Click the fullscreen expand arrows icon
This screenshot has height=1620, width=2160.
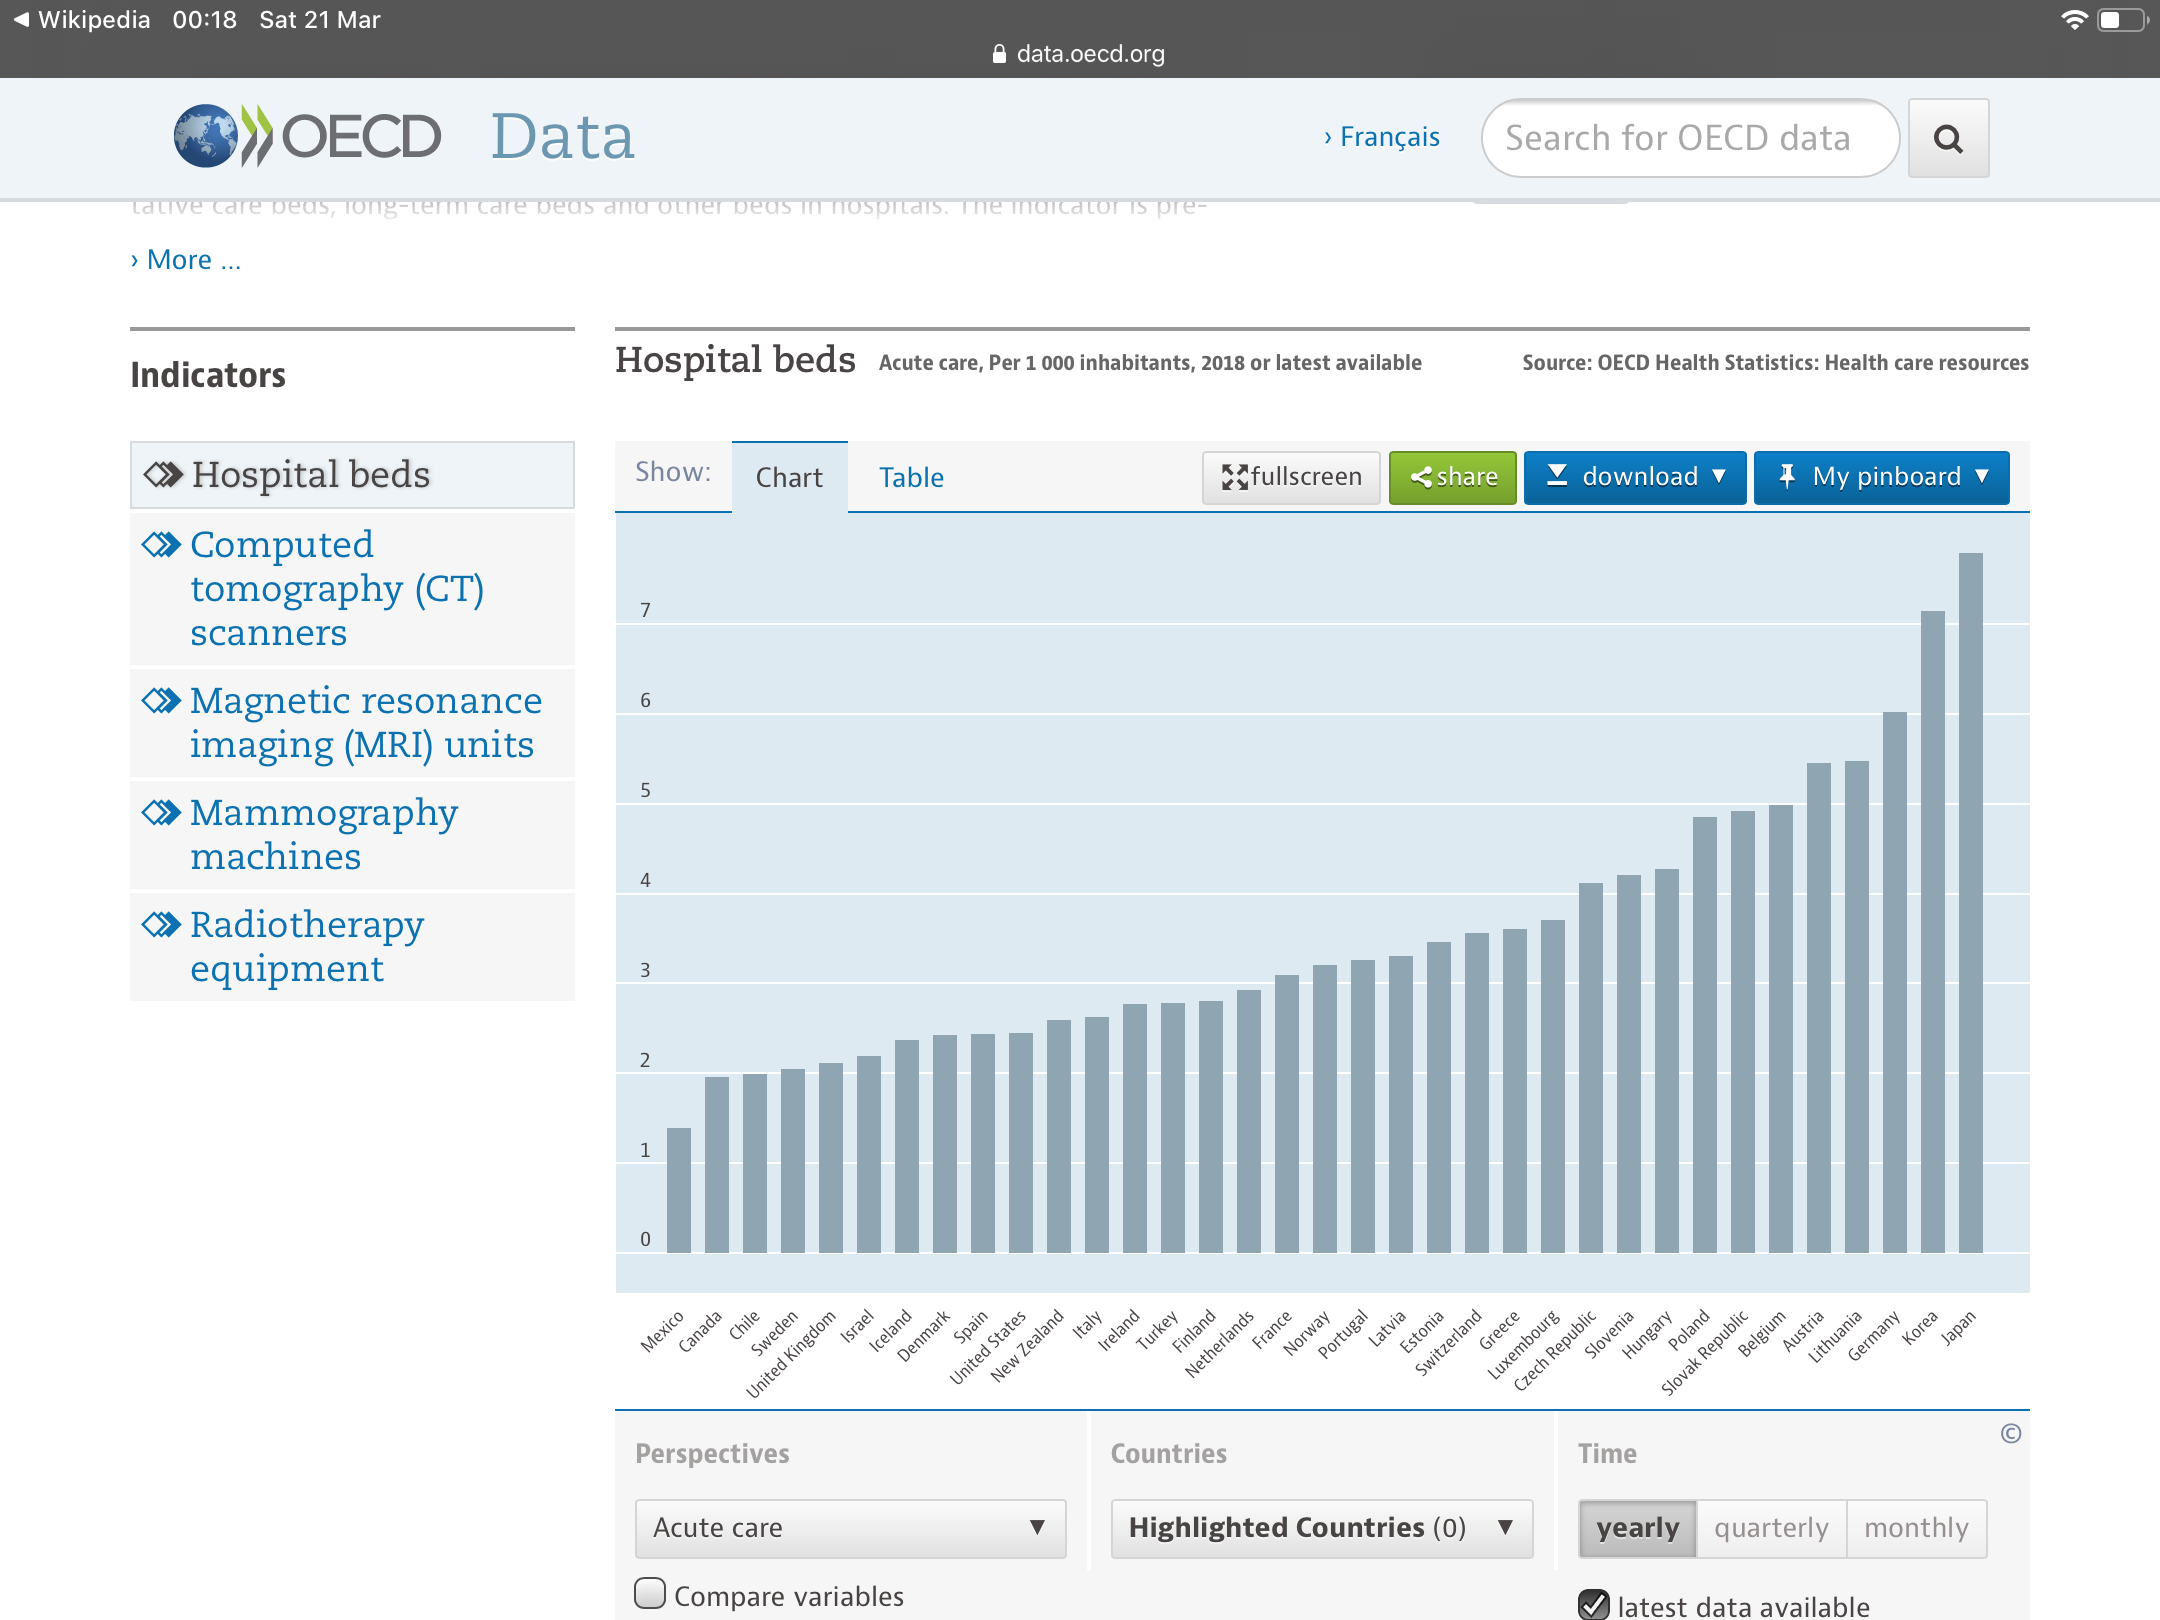1235,477
